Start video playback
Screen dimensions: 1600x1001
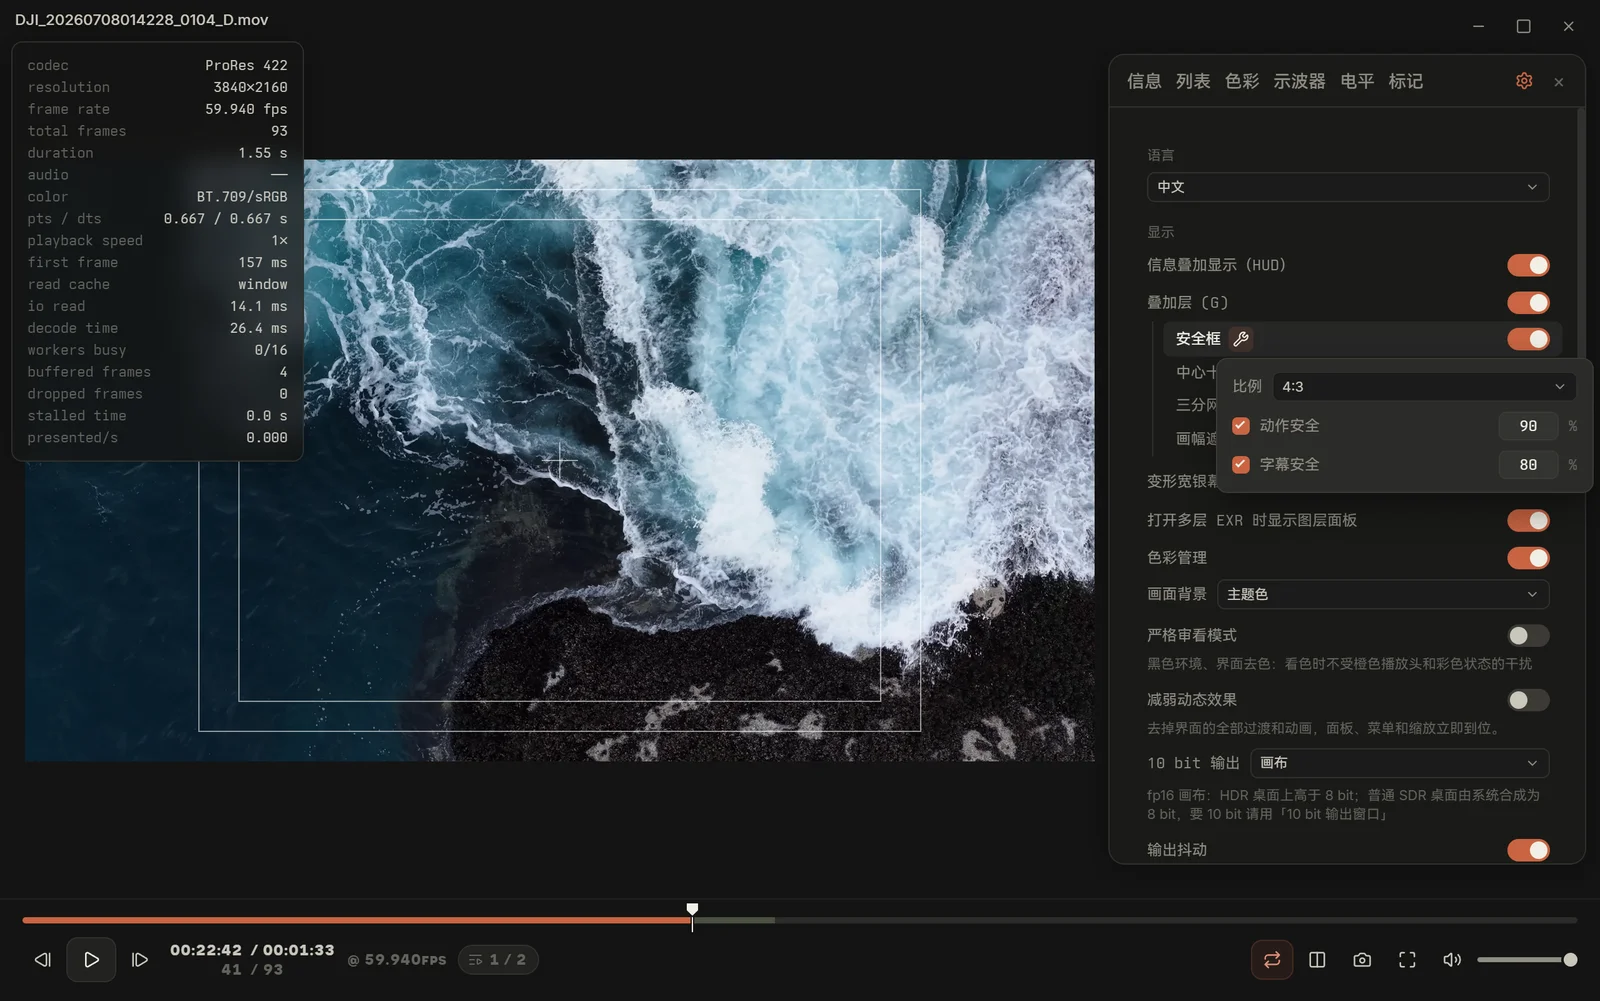click(x=91, y=960)
